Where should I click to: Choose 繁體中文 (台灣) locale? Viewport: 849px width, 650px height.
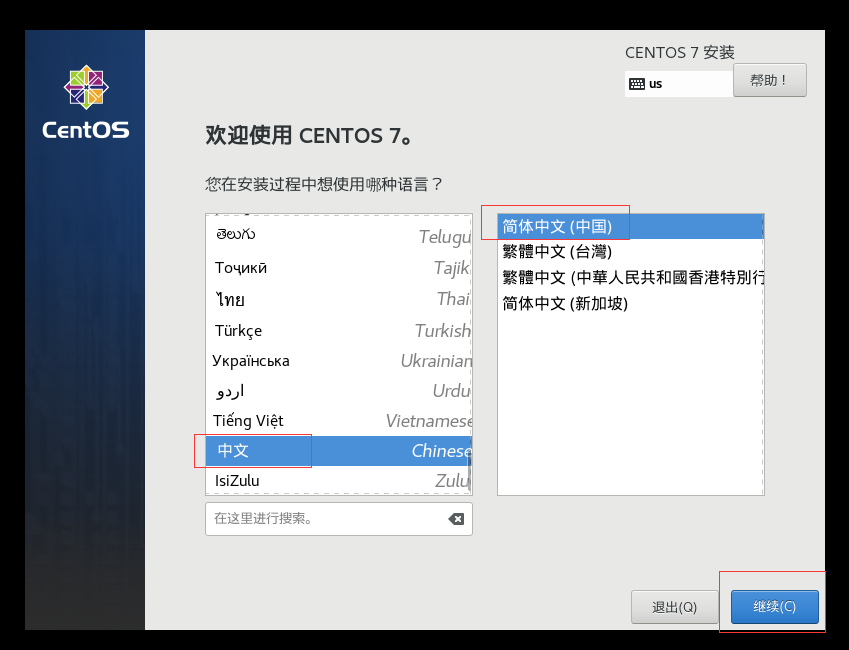click(x=630, y=252)
